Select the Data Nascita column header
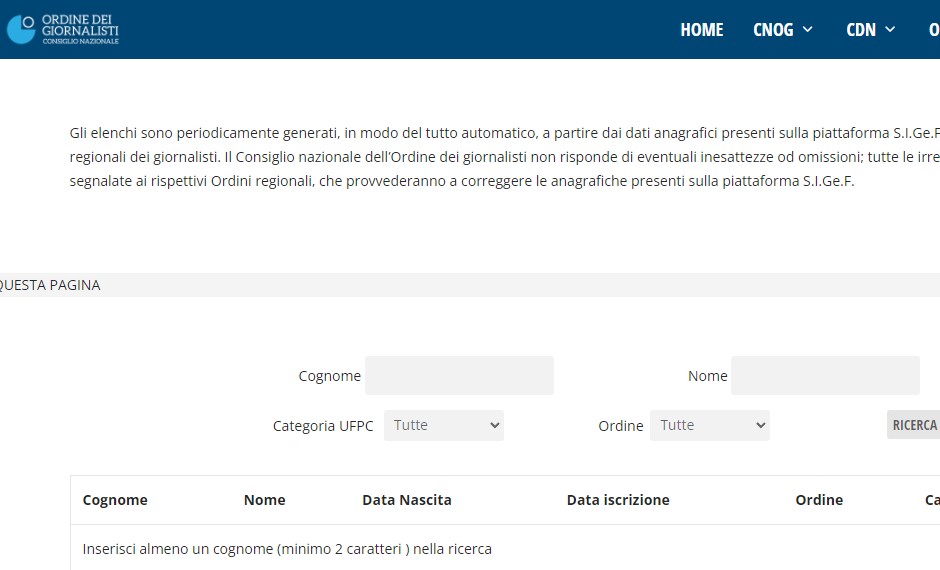 (406, 500)
